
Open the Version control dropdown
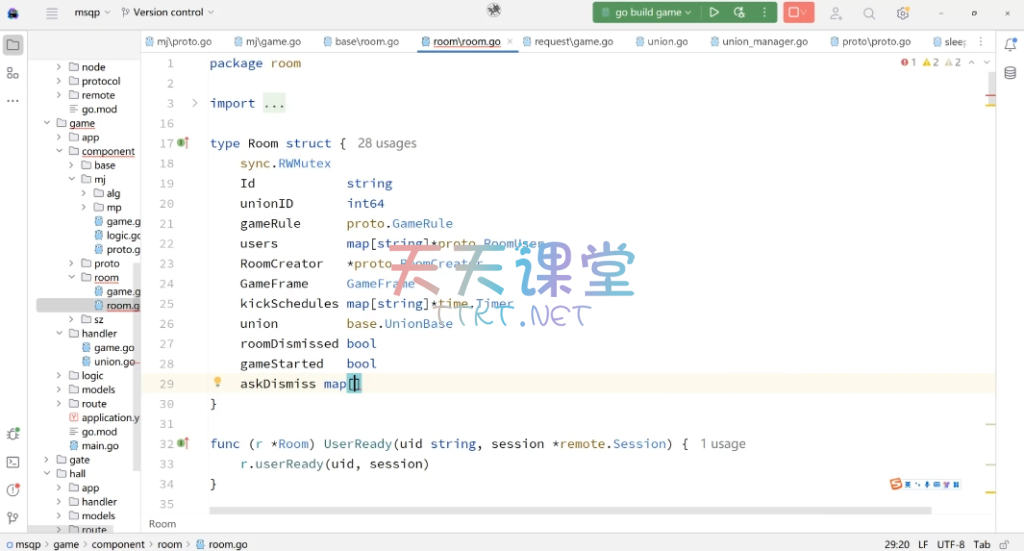167,13
